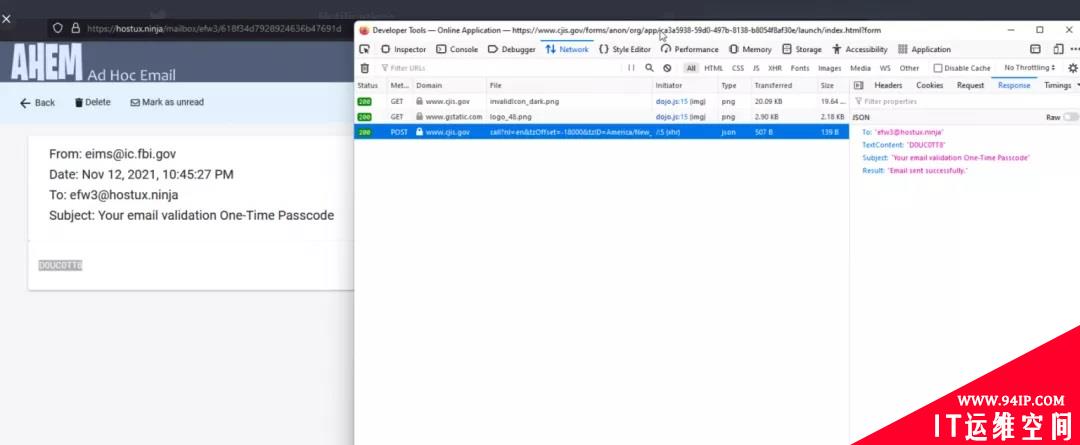
Task: Click the request blocking icon
Action: coord(667,68)
